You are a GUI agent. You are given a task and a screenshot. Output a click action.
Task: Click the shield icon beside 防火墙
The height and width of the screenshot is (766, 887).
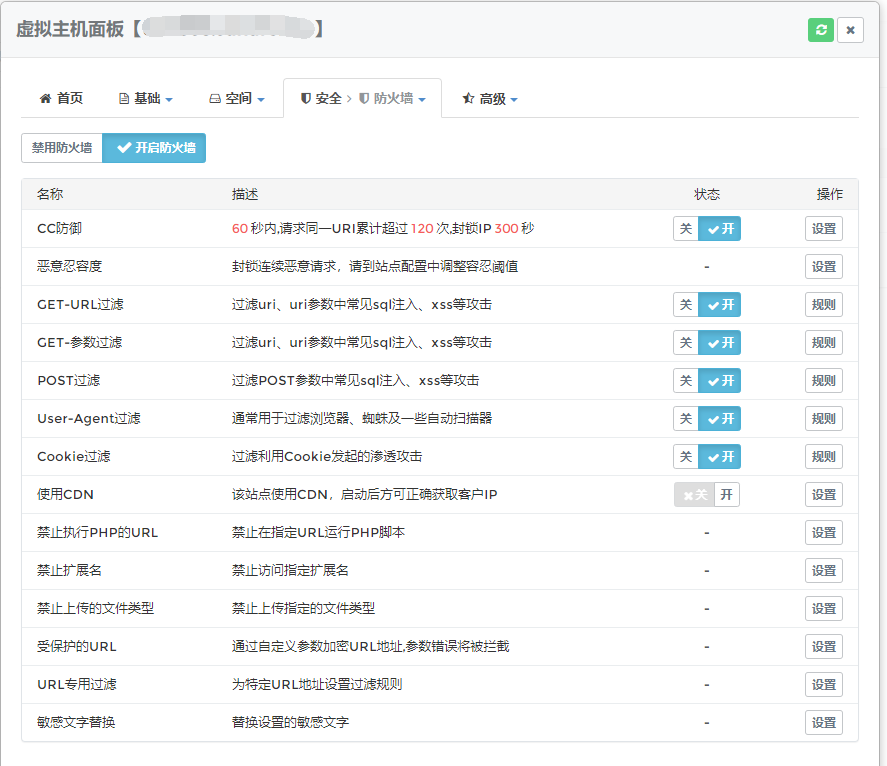pos(364,98)
